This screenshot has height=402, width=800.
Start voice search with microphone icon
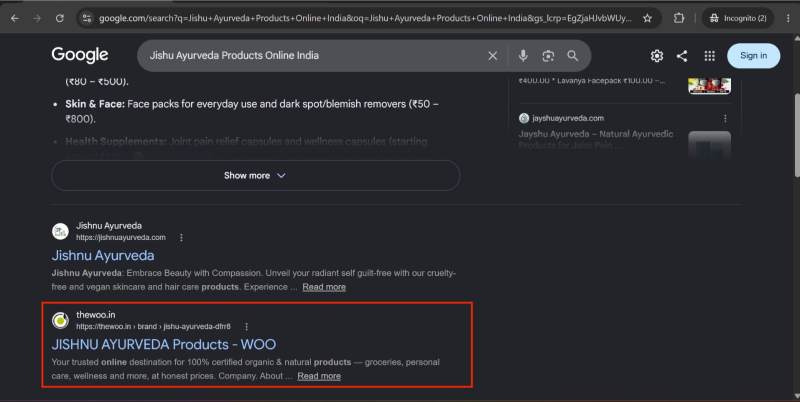523,56
